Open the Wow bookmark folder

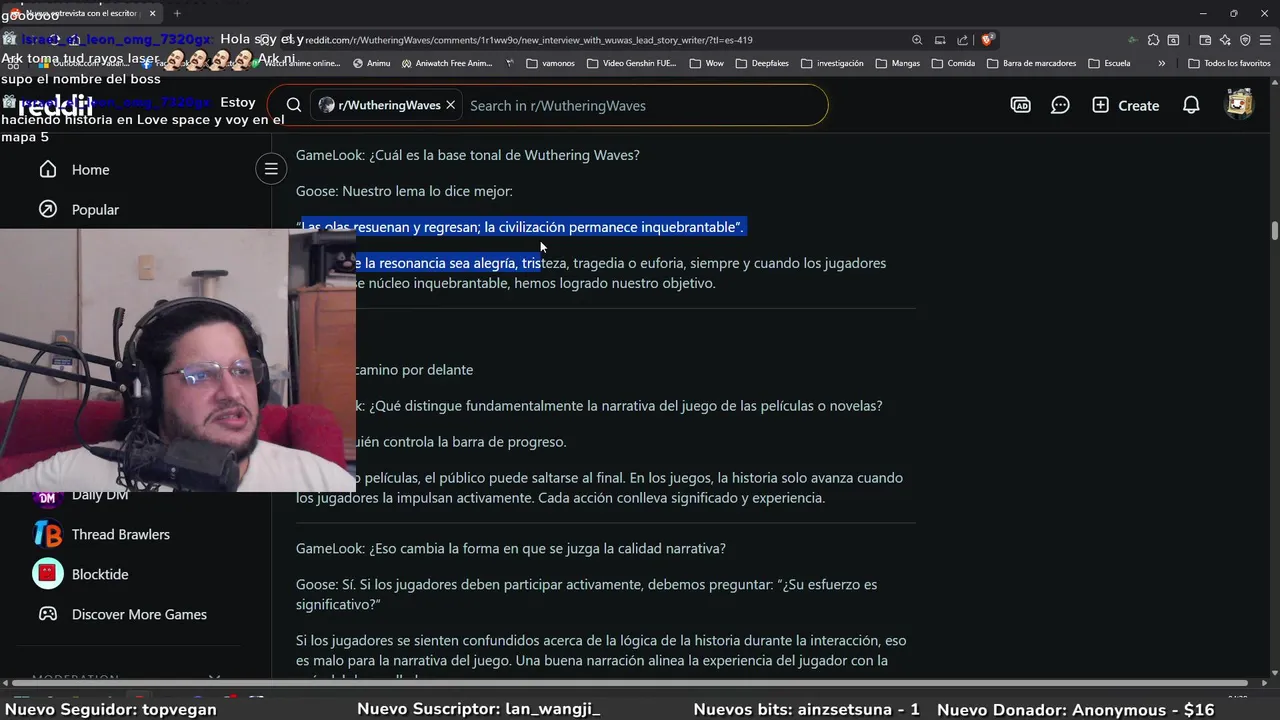point(706,63)
